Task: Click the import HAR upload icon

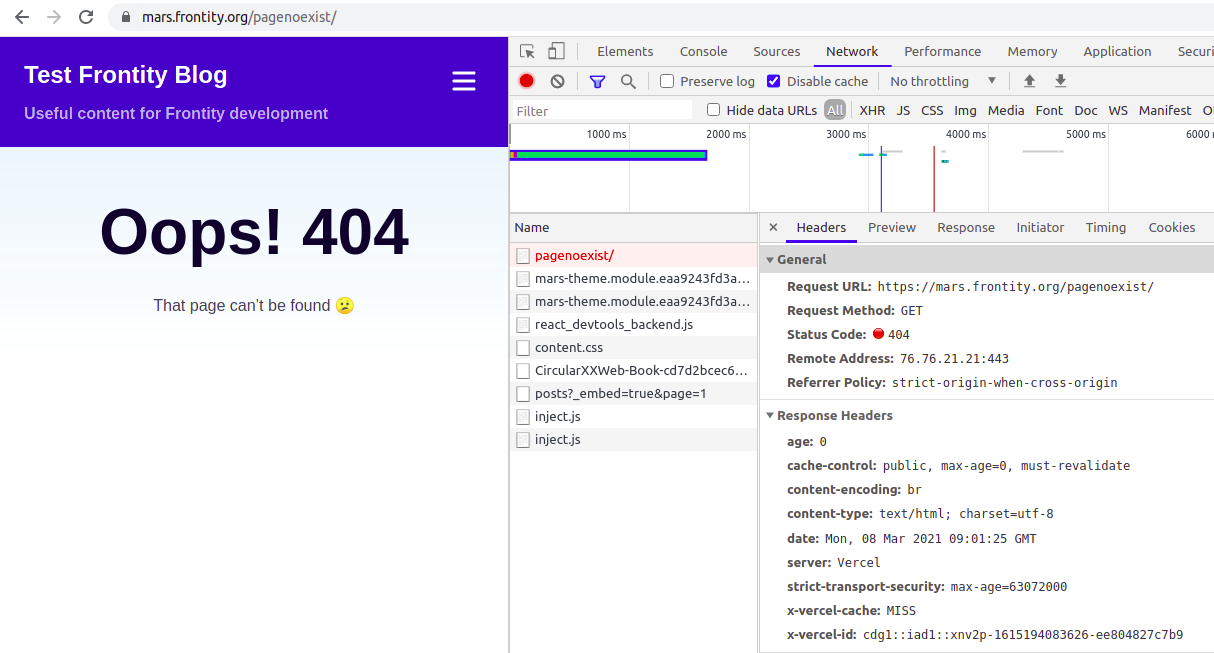Action: (1029, 81)
